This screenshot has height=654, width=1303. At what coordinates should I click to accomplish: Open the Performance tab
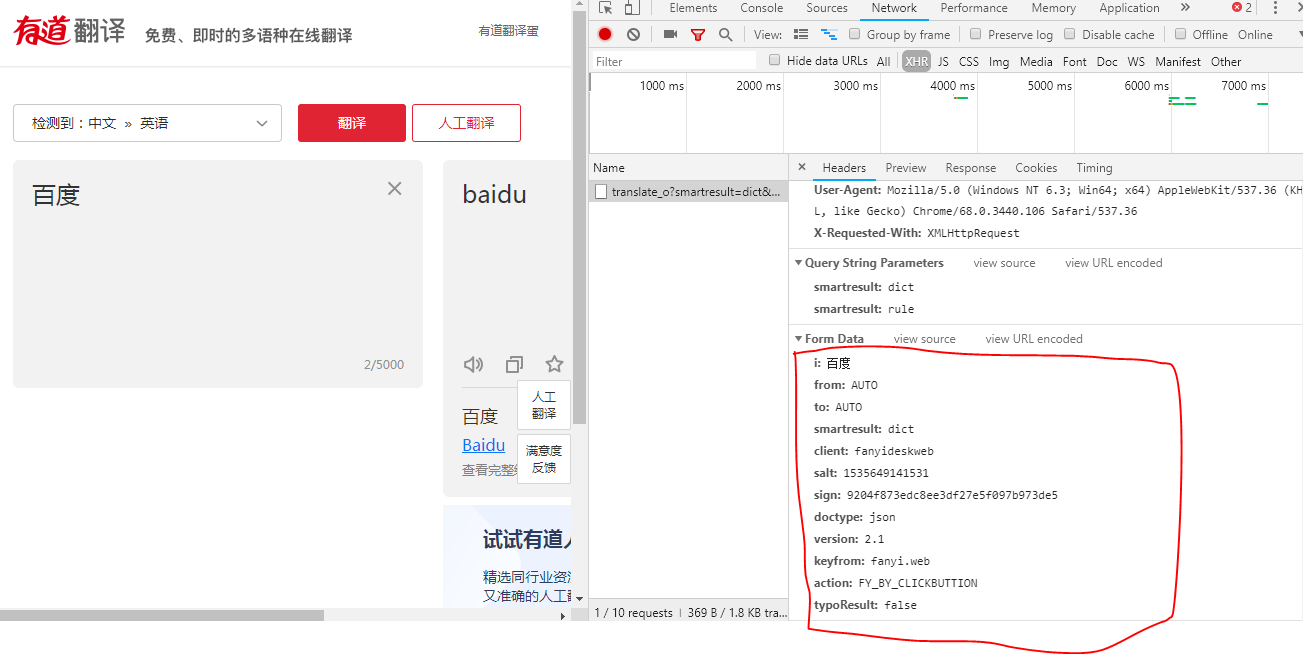coord(974,8)
